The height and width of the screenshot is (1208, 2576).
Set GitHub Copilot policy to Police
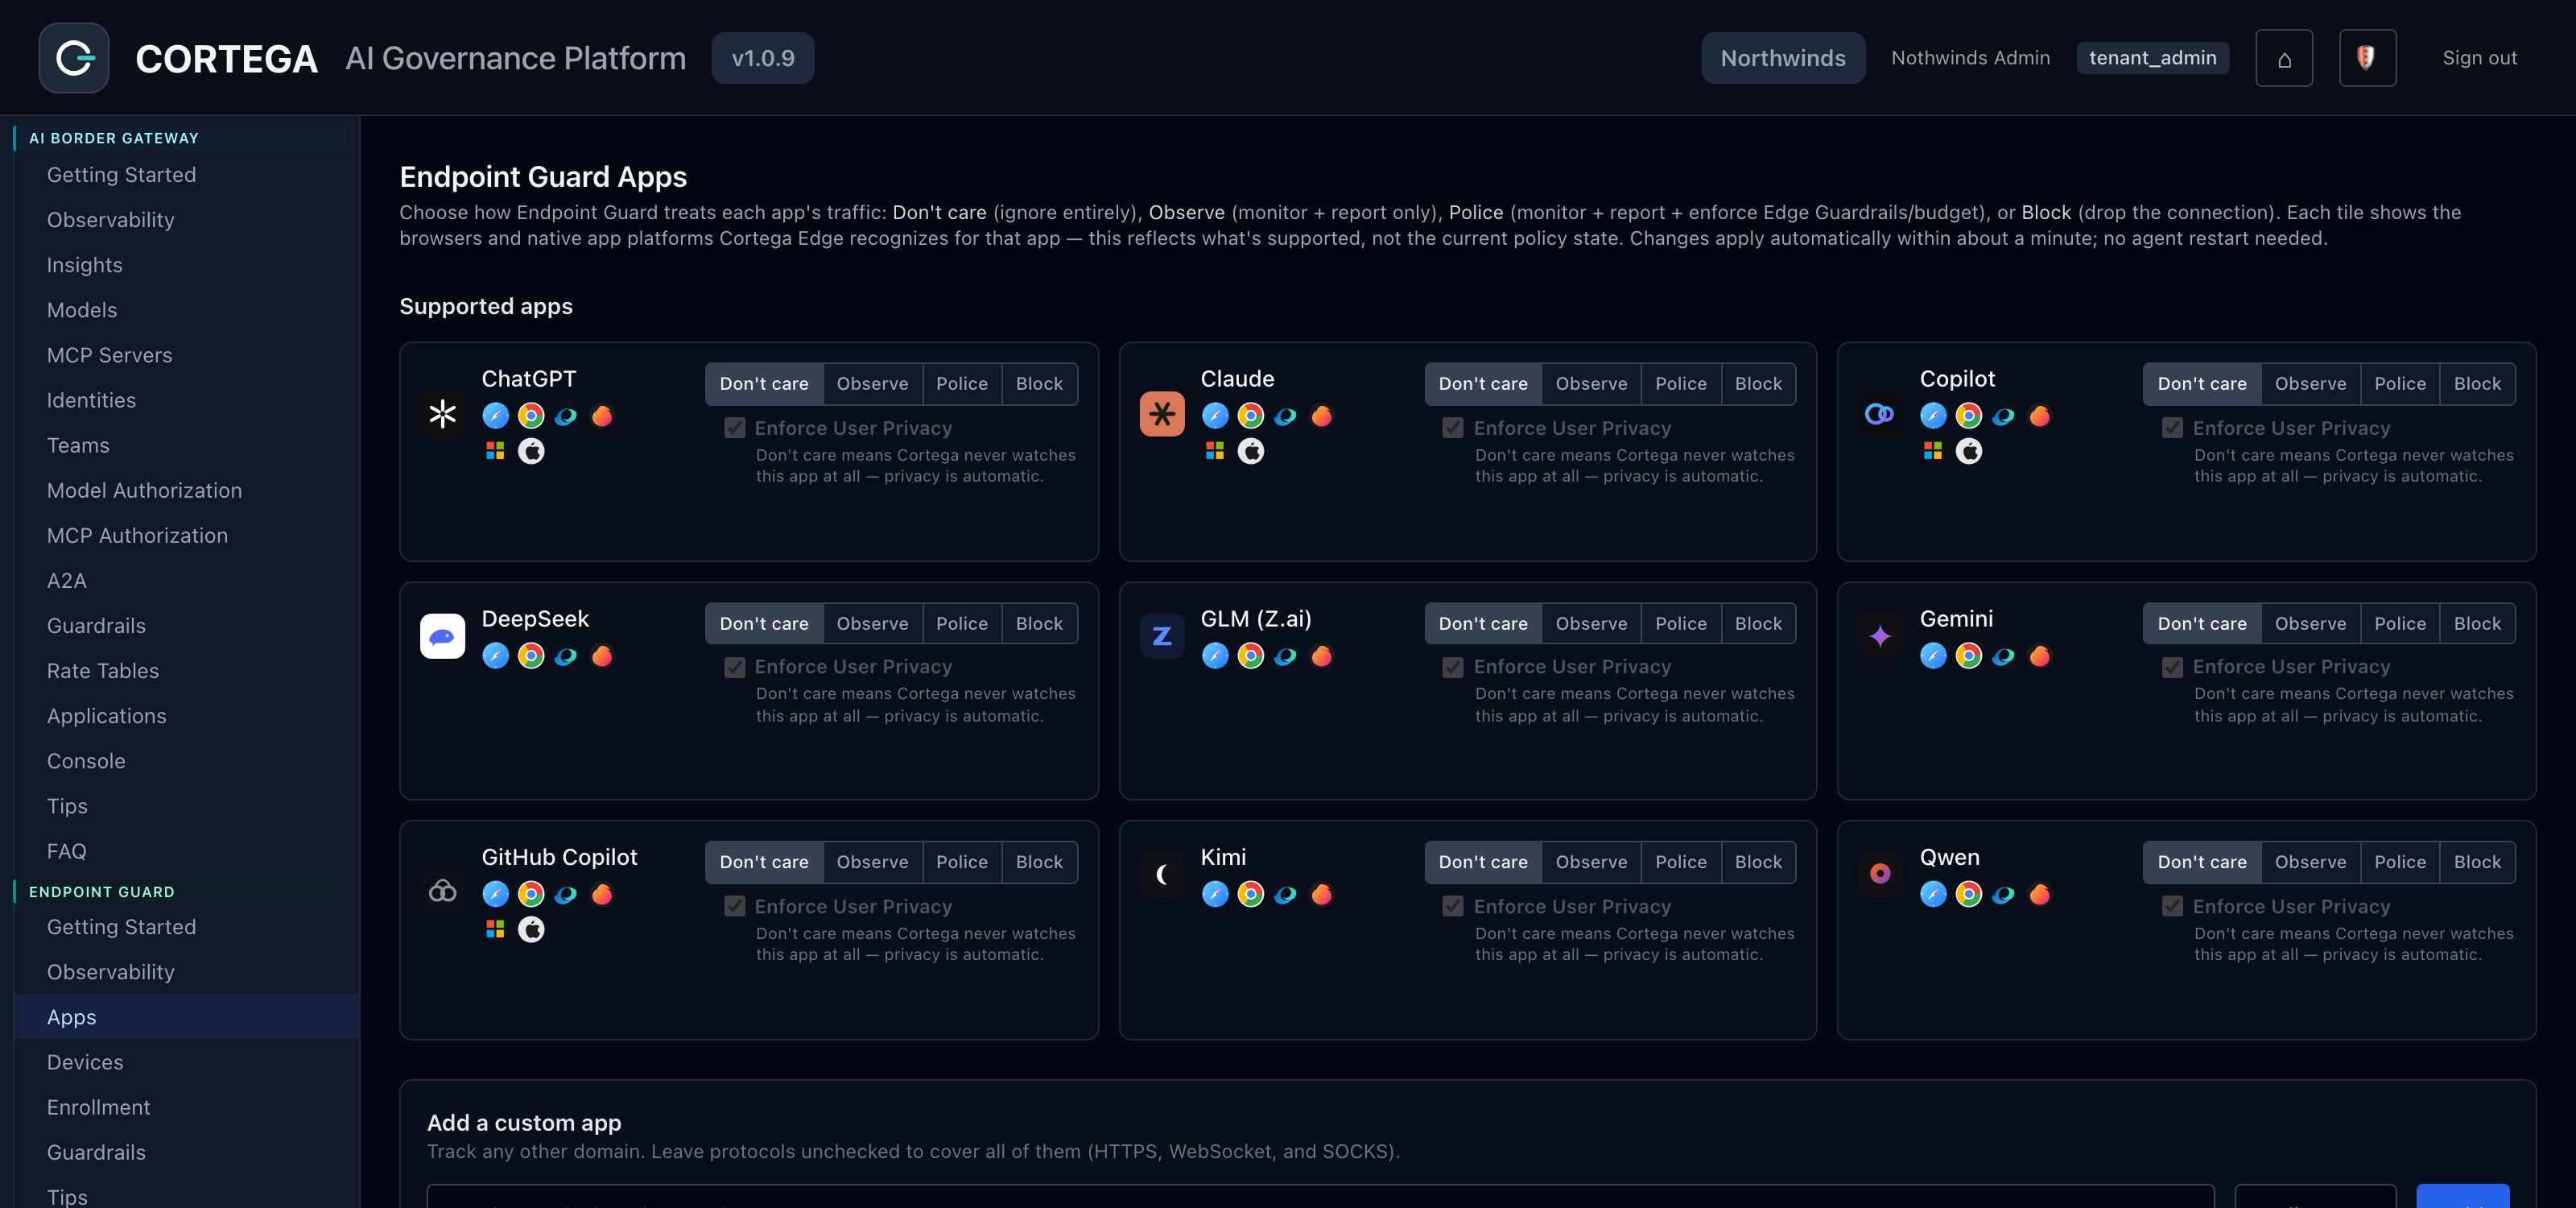[x=961, y=862]
